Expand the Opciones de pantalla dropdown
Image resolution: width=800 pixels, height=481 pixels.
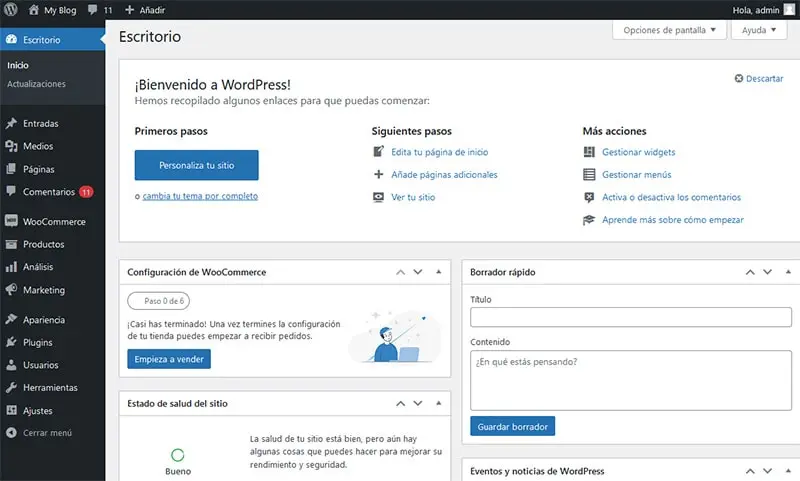click(668, 30)
